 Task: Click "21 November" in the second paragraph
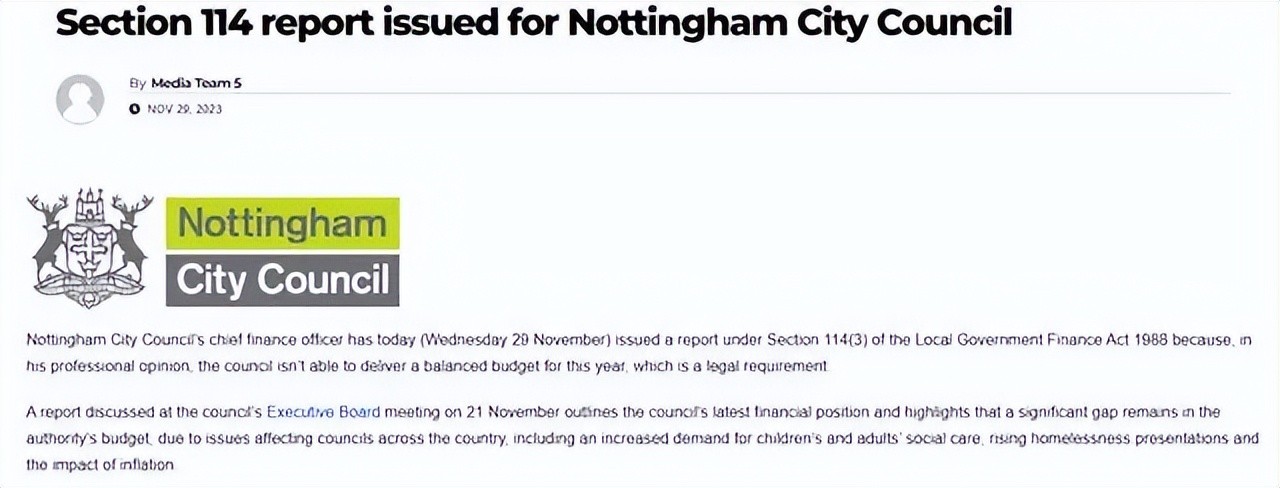[x=479, y=412]
